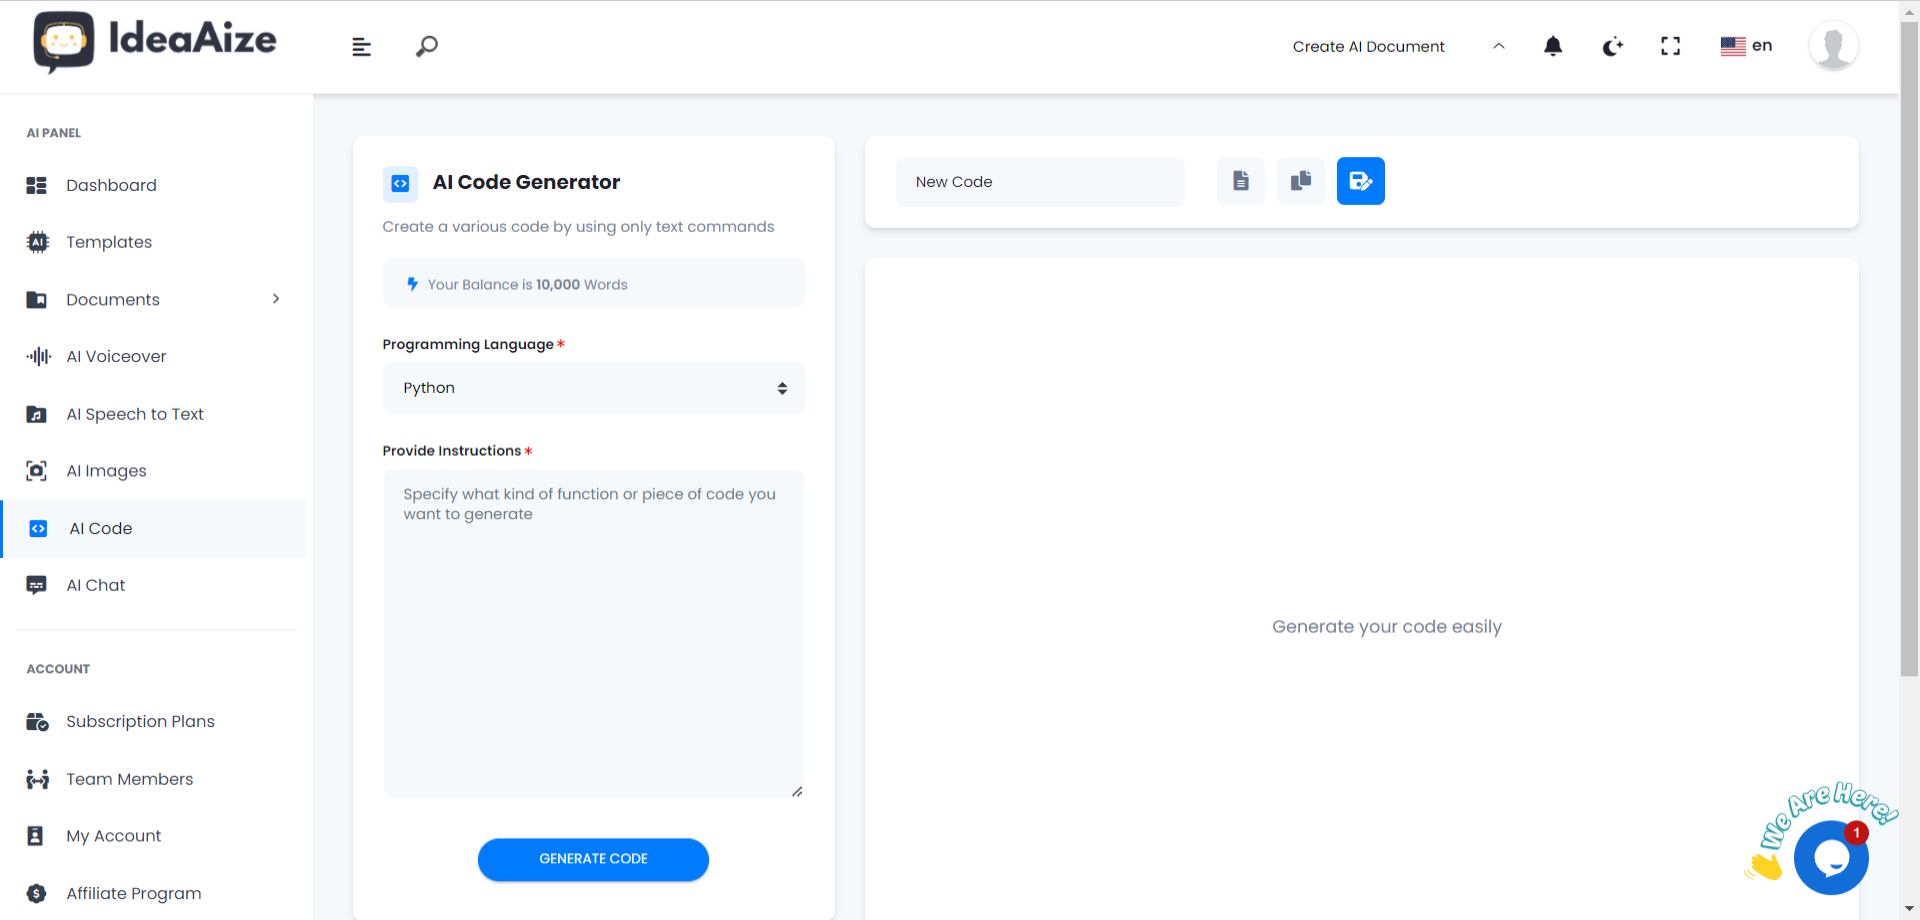Open the search icon in the top bar
This screenshot has width=1920, height=920.
tap(425, 46)
